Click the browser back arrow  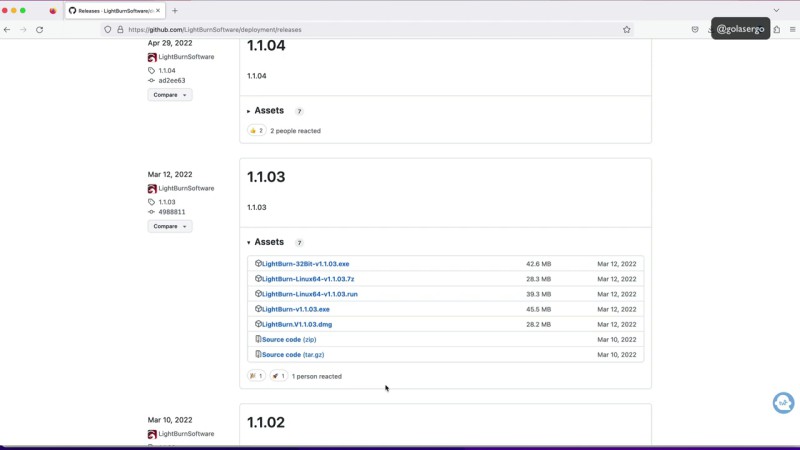point(8,30)
